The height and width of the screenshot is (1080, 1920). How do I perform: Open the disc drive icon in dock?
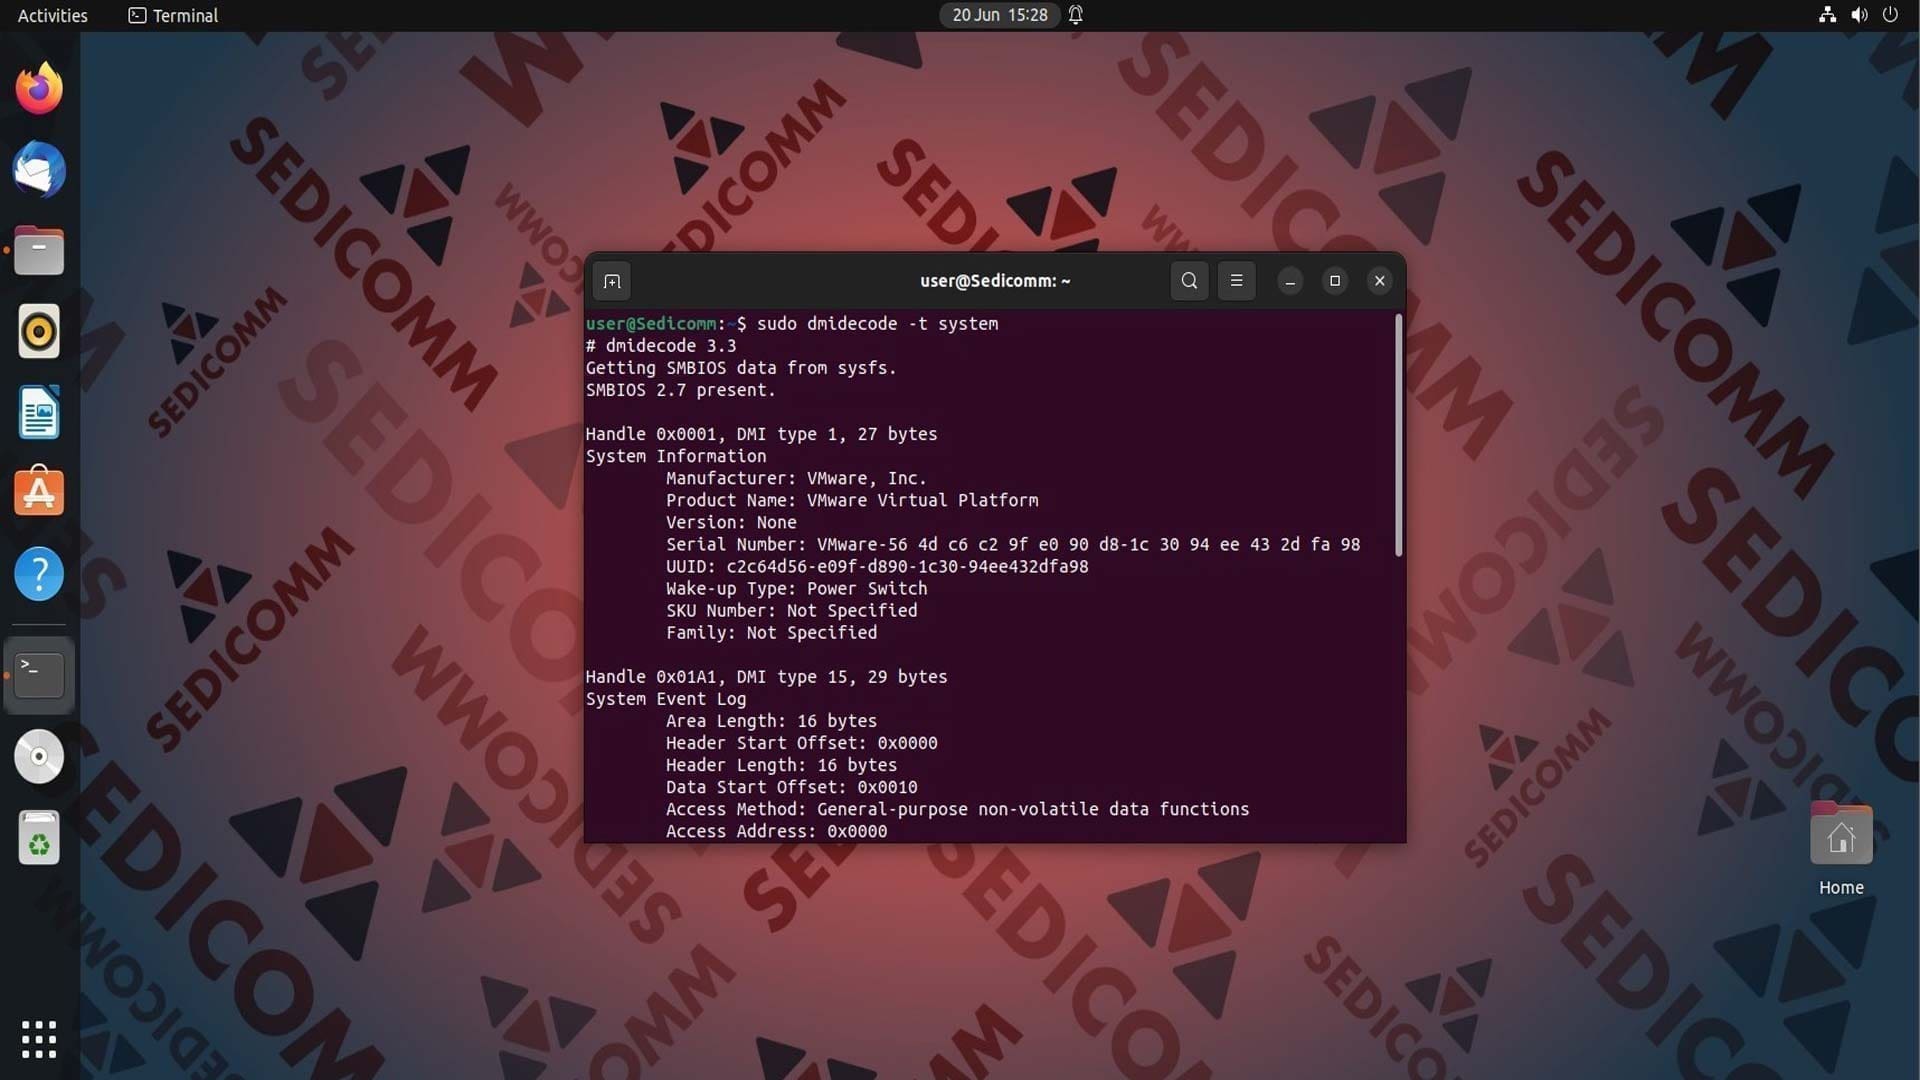tap(39, 756)
